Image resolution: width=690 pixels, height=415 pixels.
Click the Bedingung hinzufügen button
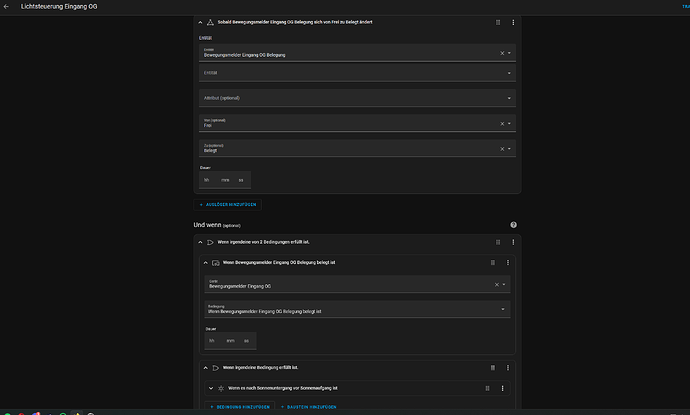(x=240, y=407)
